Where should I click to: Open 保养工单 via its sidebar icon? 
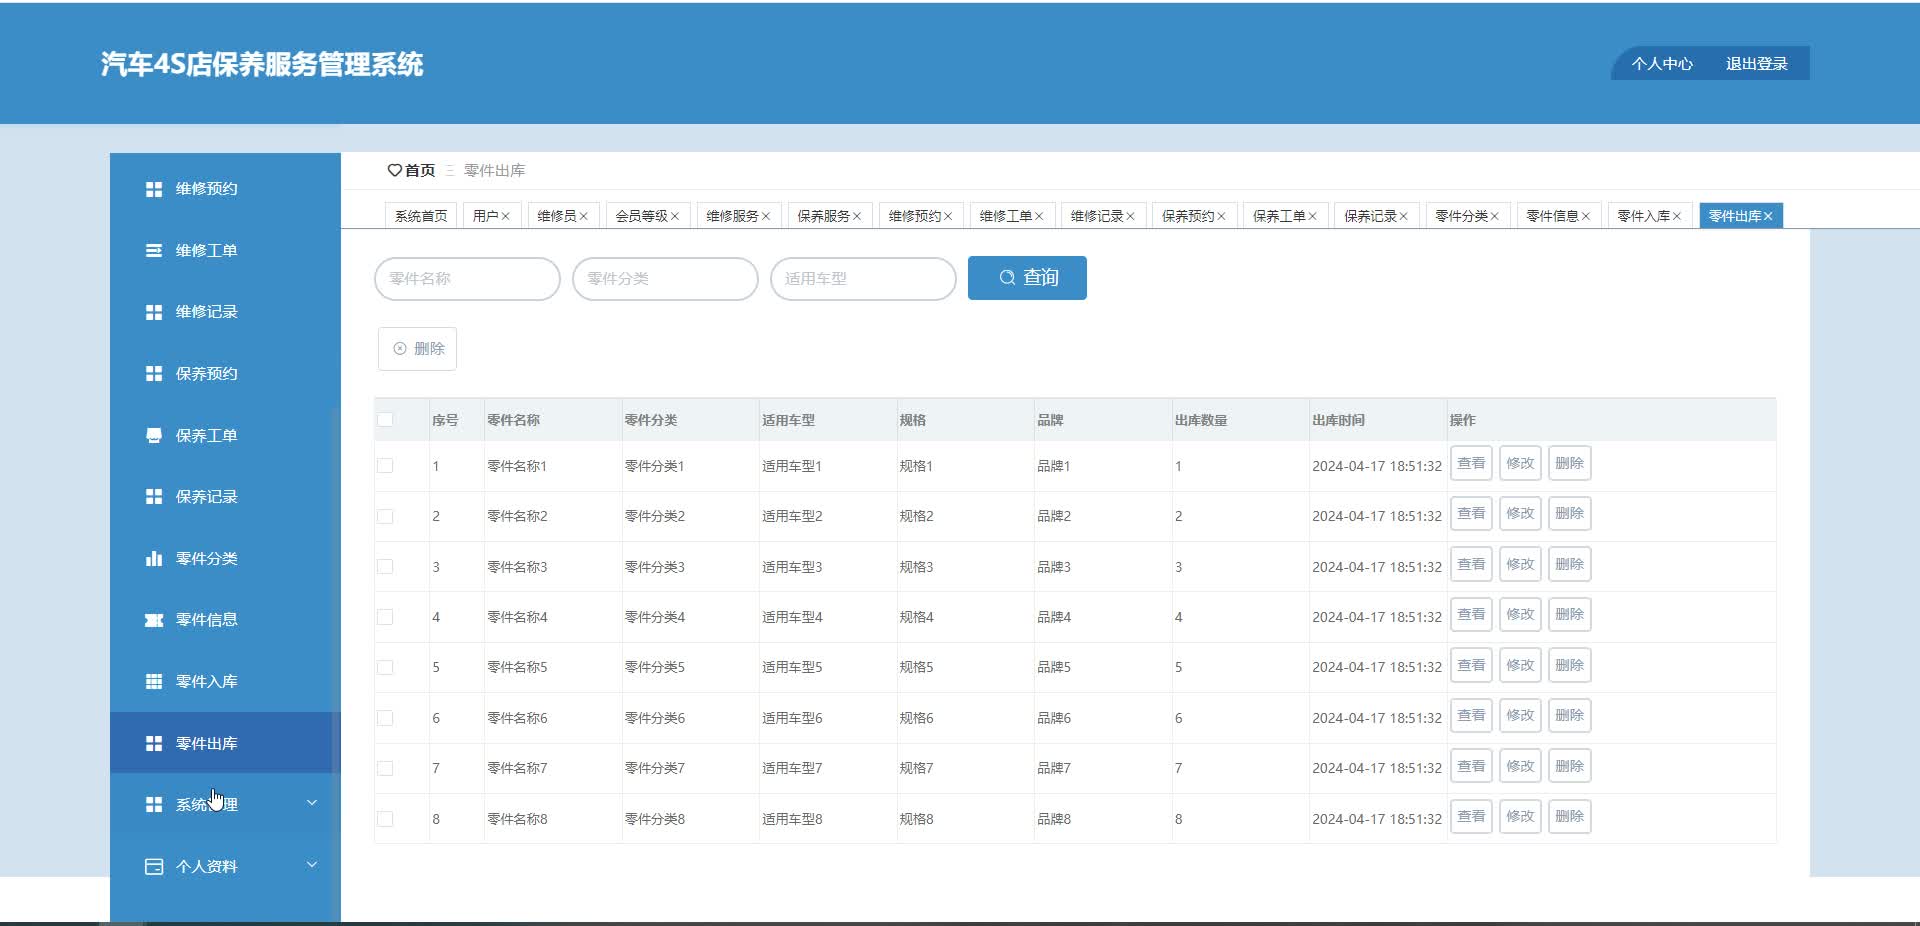[154, 435]
